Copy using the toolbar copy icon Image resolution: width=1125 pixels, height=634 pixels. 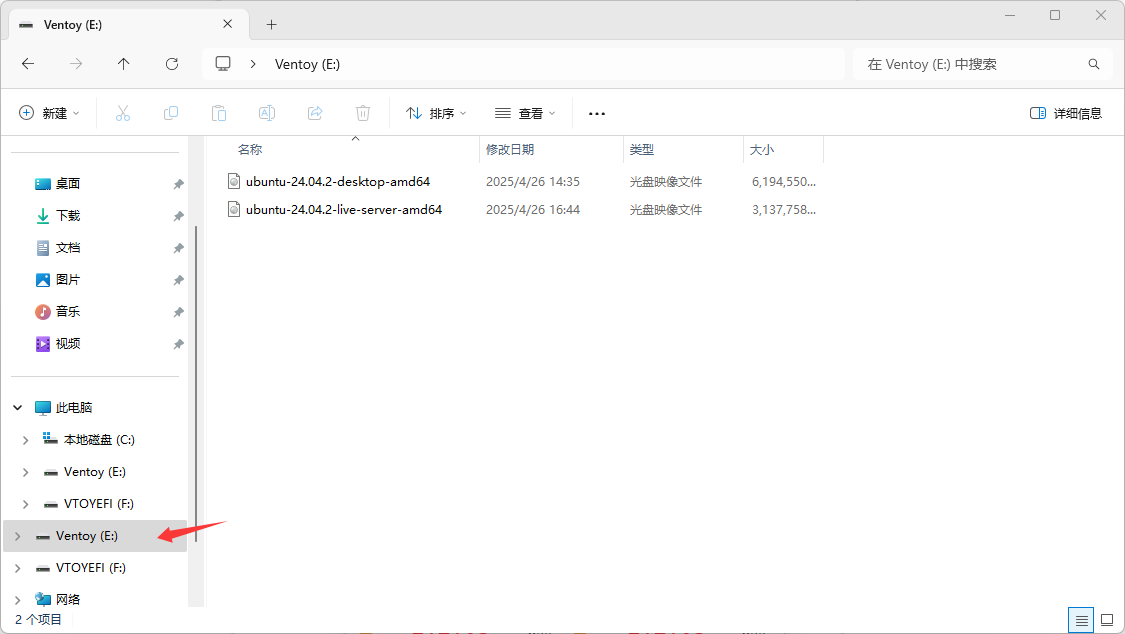[x=171, y=113]
